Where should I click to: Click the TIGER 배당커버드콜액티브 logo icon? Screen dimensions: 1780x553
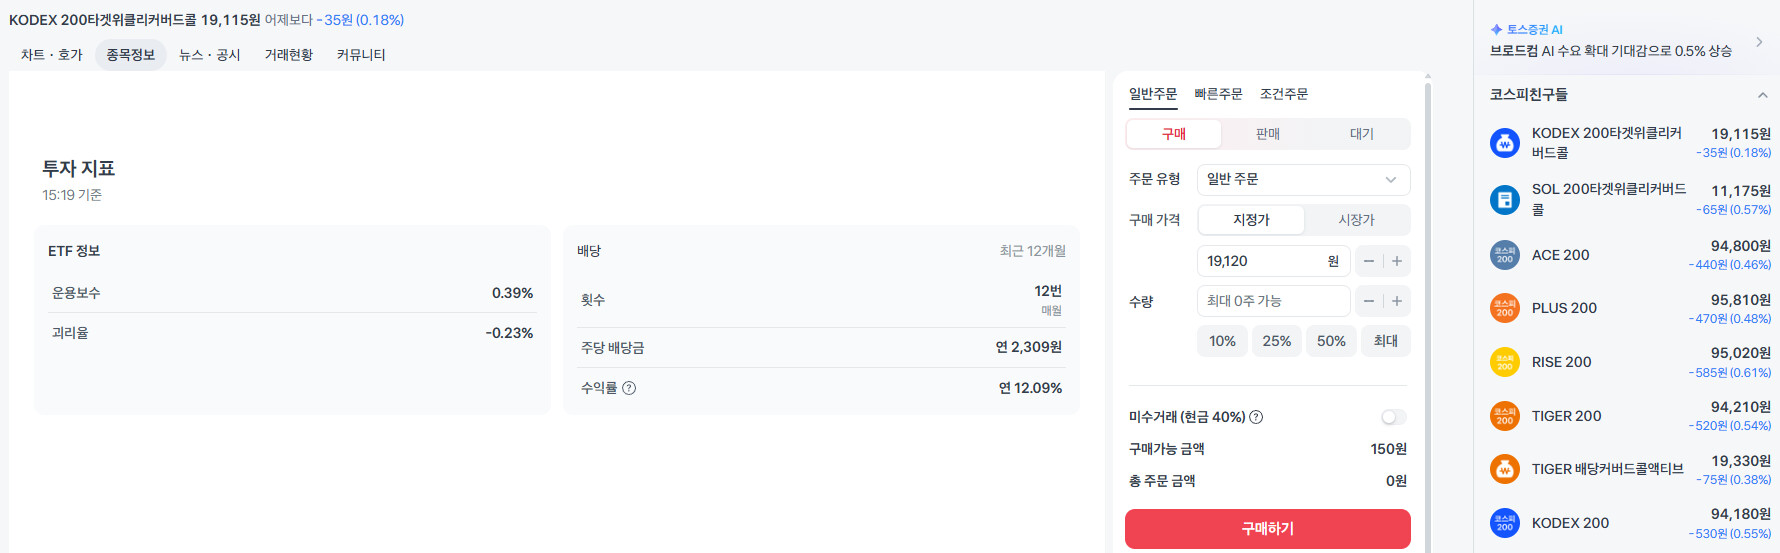click(x=1504, y=469)
